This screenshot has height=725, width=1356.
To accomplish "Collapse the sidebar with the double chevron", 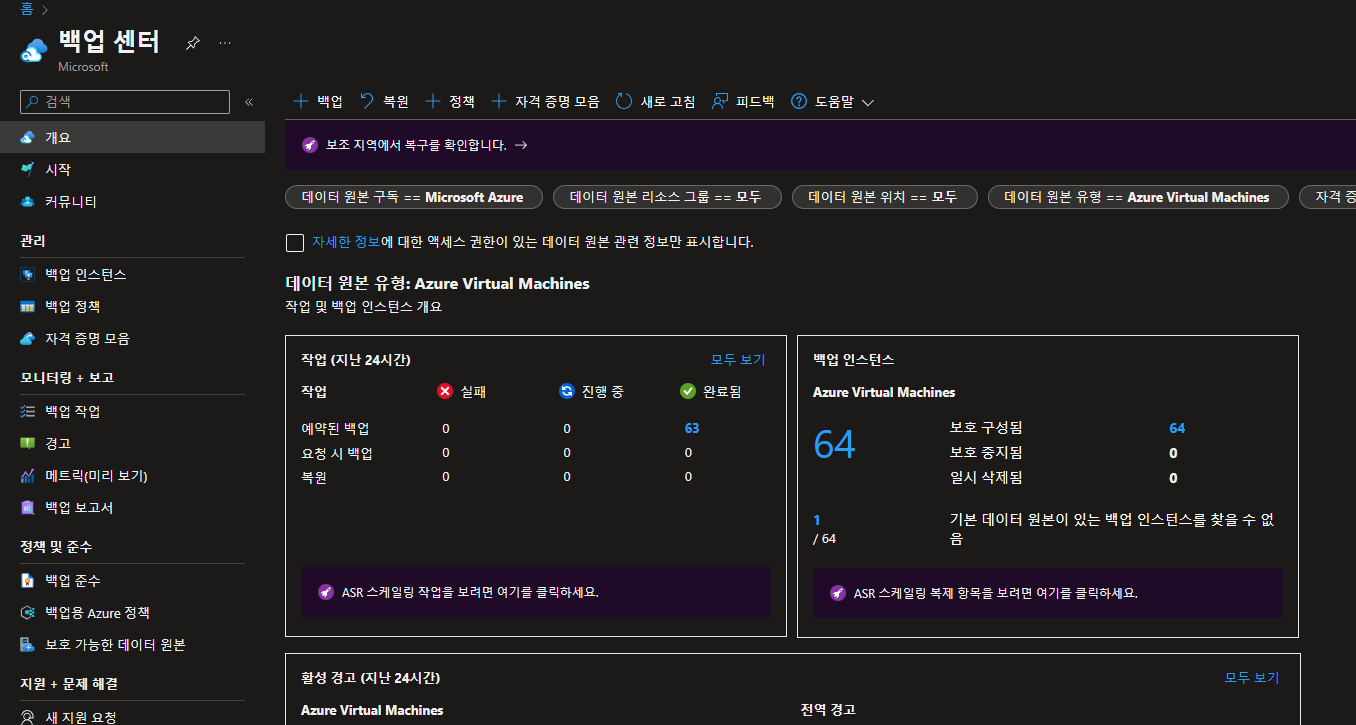I will (x=249, y=102).
